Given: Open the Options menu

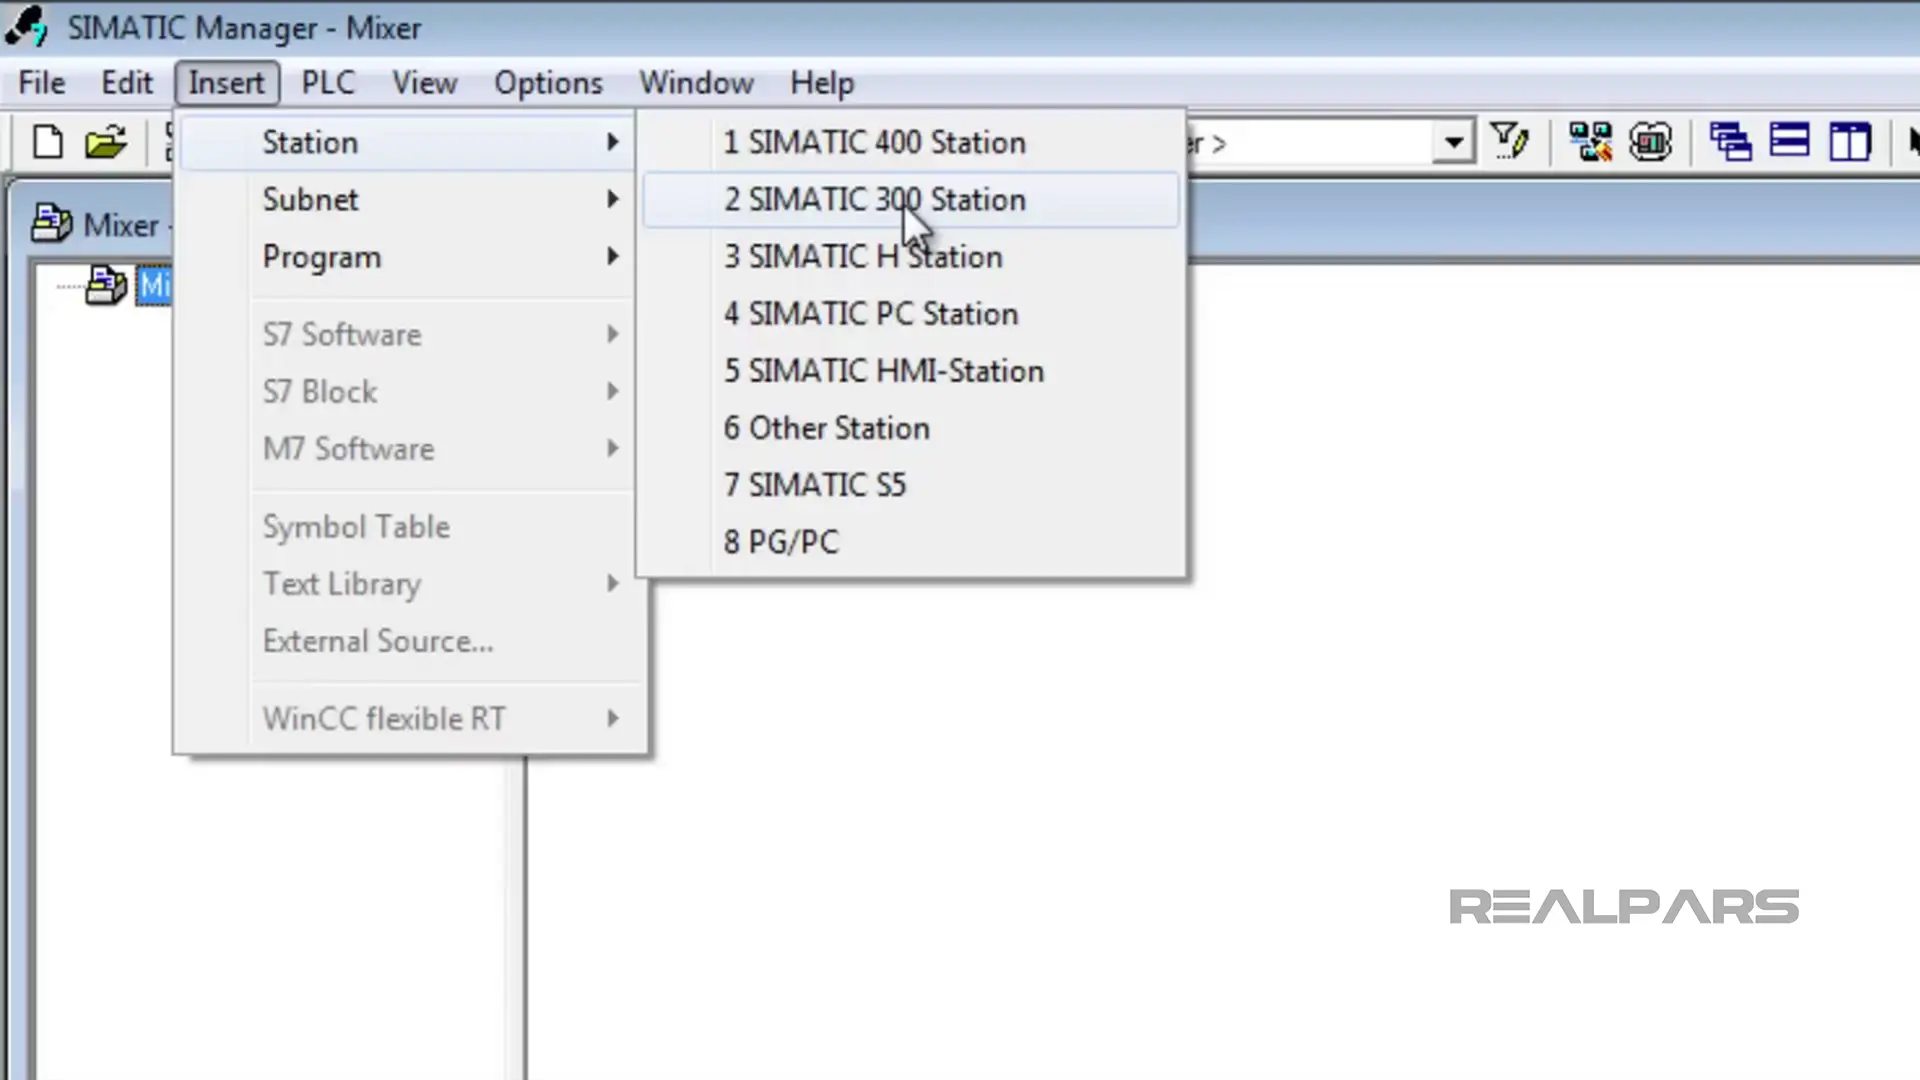Looking at the screenshot, I should (x=548, y=82).
